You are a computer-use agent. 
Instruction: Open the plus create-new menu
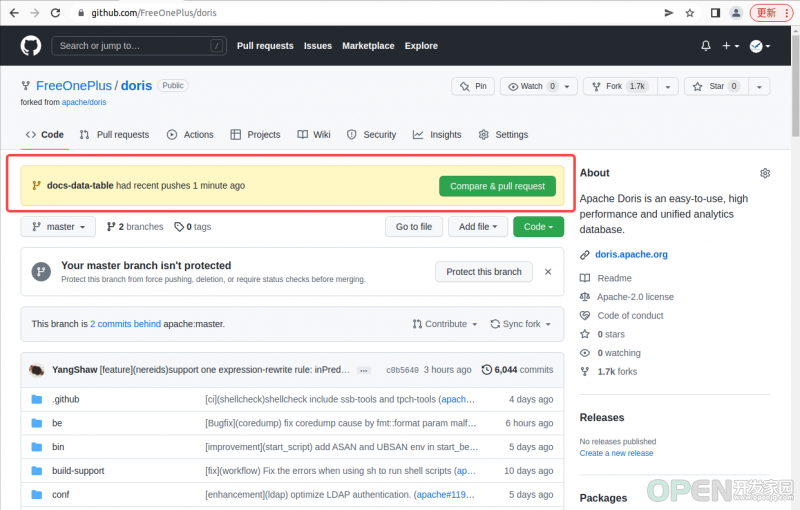click(x=731, y=46)
